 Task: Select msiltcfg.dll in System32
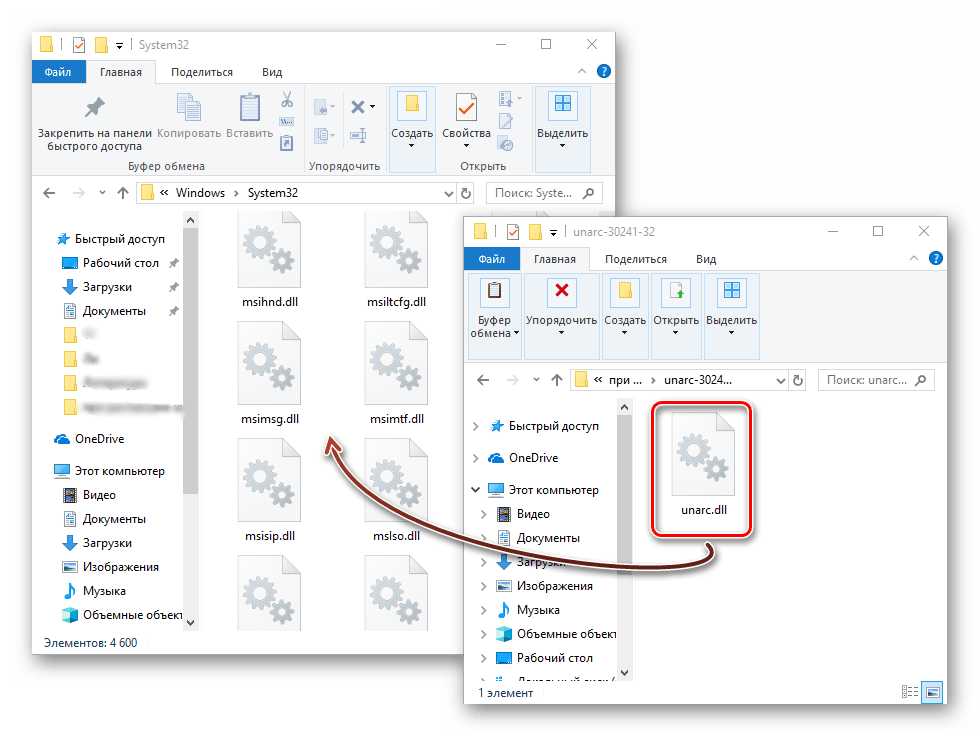click(x=396, y=261)
